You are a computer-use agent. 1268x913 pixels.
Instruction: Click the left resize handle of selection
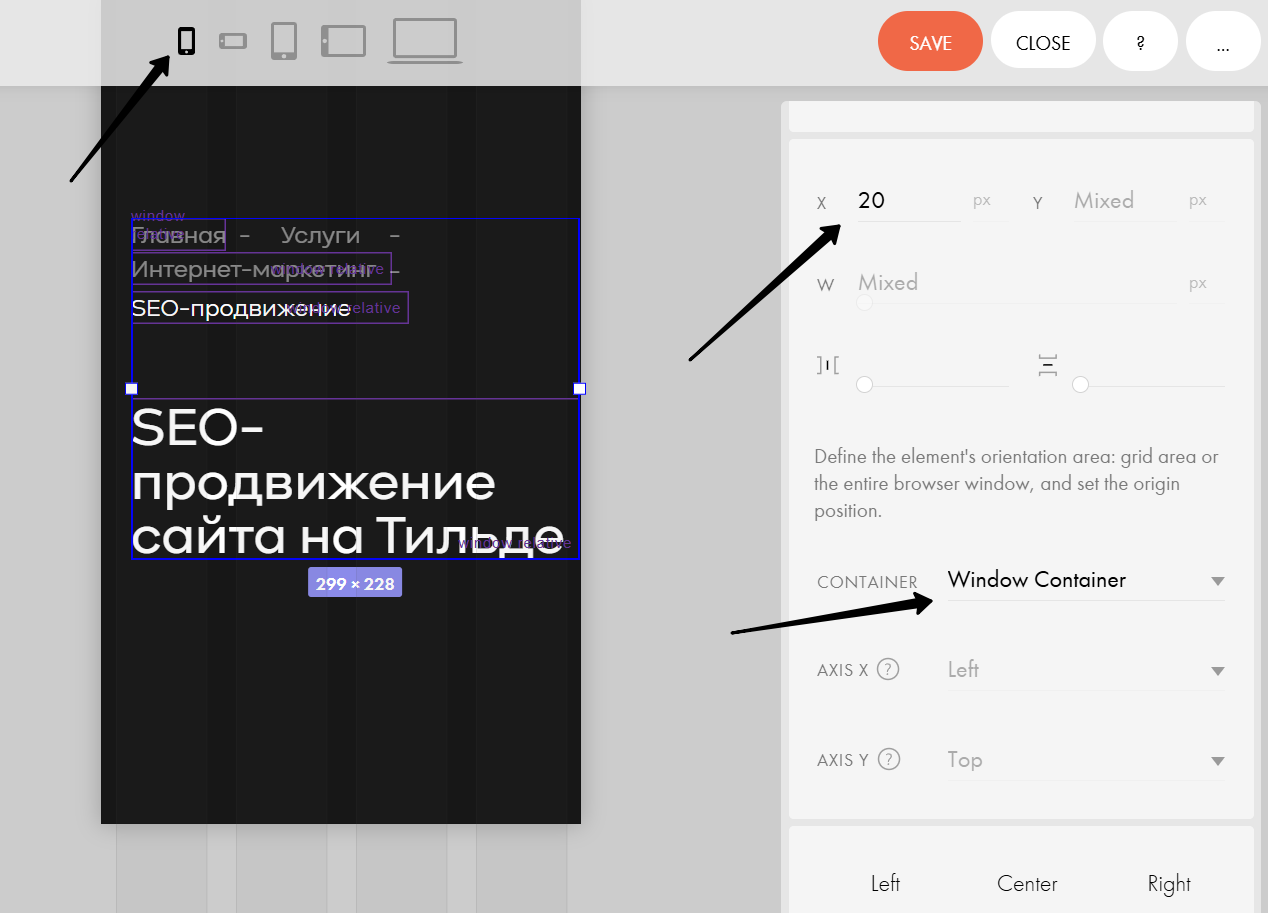tap(131, 388)
